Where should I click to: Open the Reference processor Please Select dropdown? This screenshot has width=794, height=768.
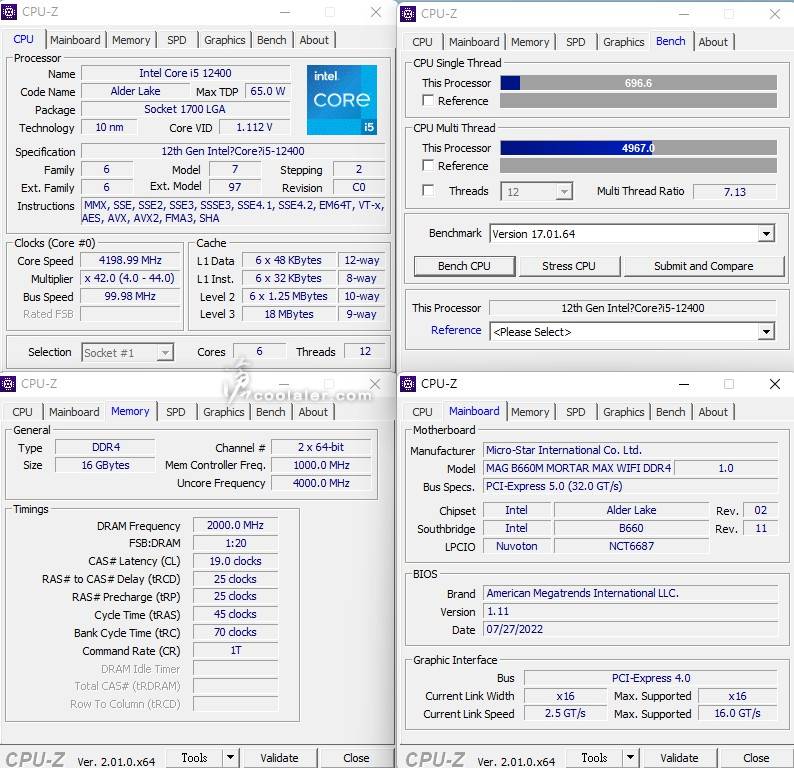click(x=766, y=332)
